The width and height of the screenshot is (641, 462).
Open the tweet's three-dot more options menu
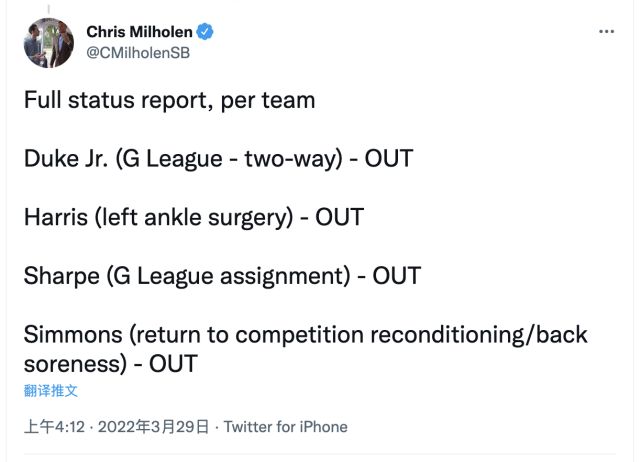606,32
